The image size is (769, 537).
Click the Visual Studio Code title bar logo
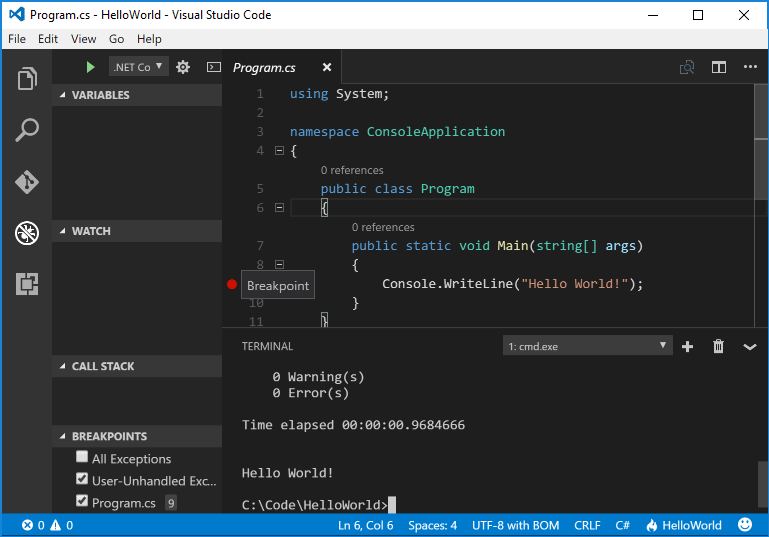pyautogui.click(x=17, y=14)
